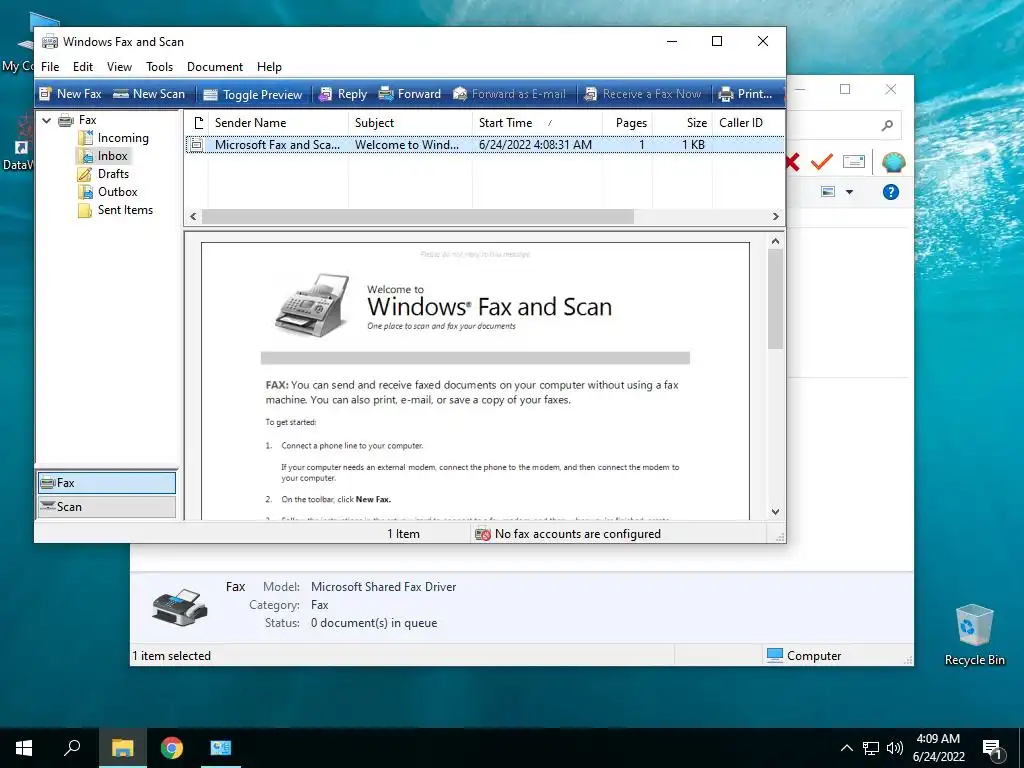Screen dimensions: 1024x768
Task: Click the Control Panel taskbar icon
Action: (x=221, y=748)
